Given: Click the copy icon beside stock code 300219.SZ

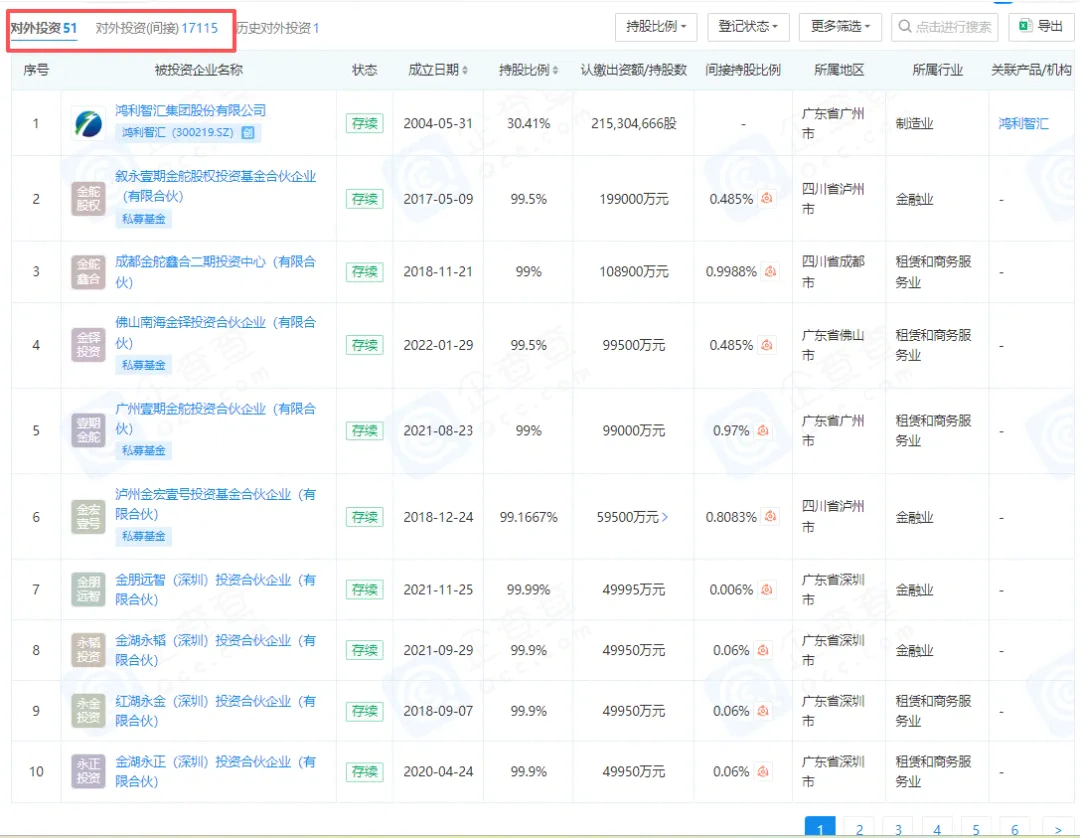Looking at the screenshot, I should 249,132.
